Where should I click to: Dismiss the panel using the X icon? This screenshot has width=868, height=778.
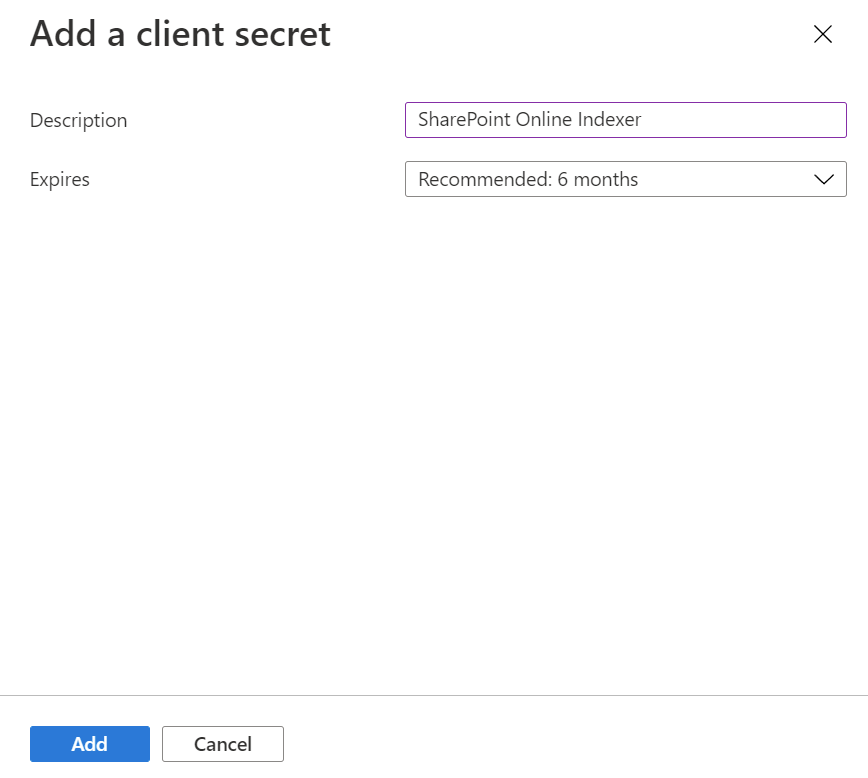point(823,34)
